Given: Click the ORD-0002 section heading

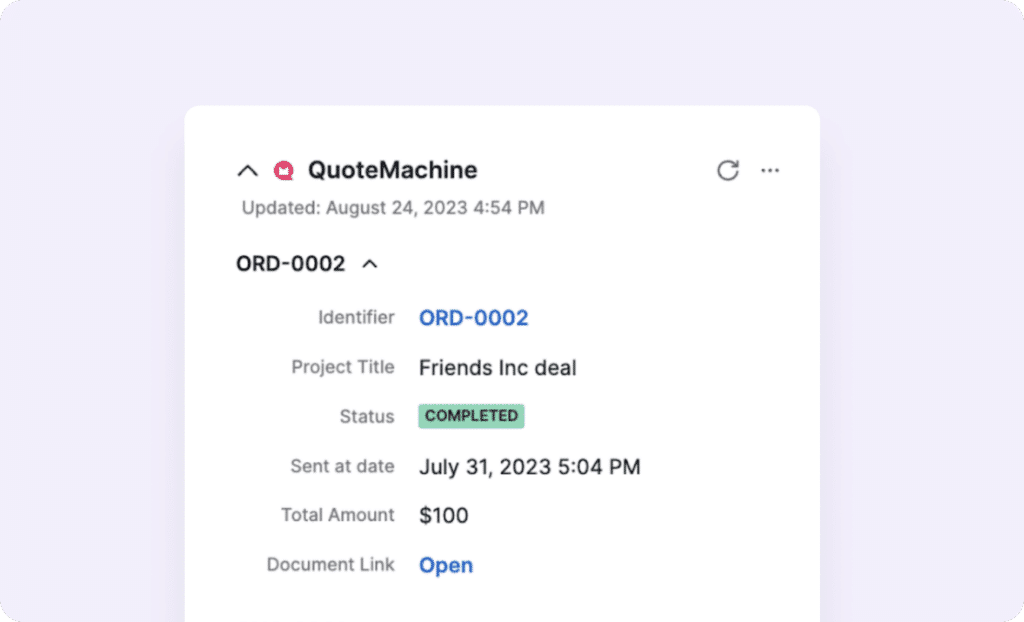Looking at the screenshot, I should (x=291, y=263).
